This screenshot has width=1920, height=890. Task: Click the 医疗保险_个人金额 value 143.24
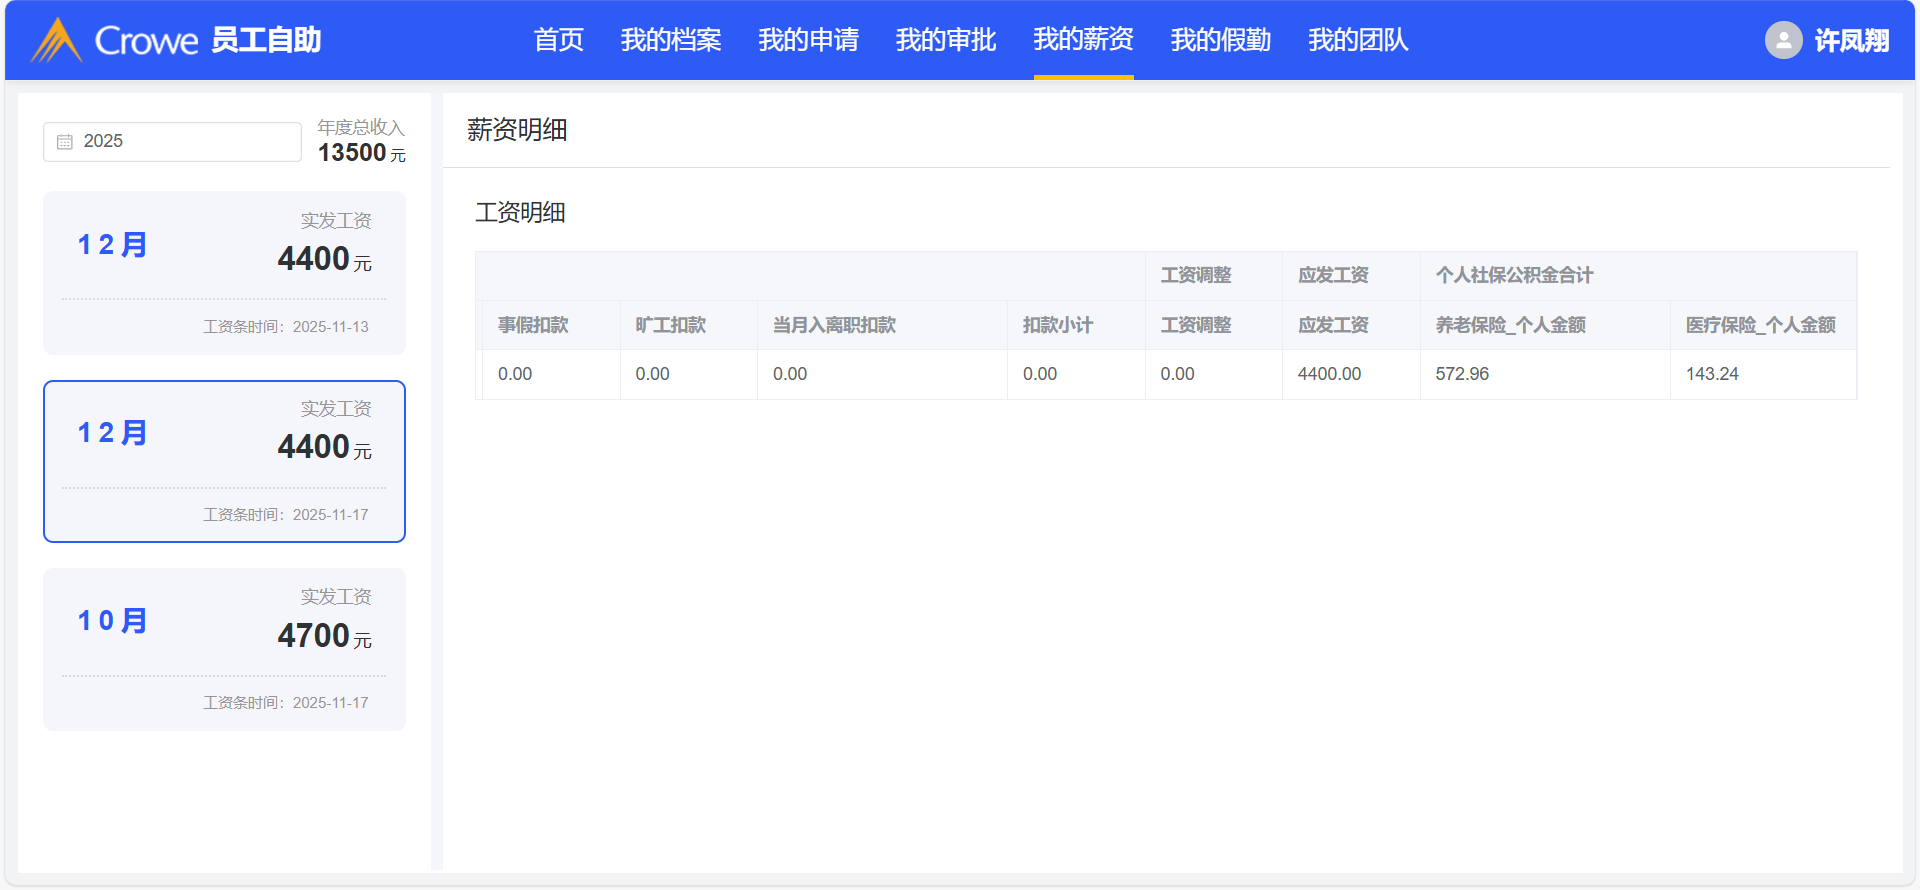pyautogui.click(x=1712, y=374)
